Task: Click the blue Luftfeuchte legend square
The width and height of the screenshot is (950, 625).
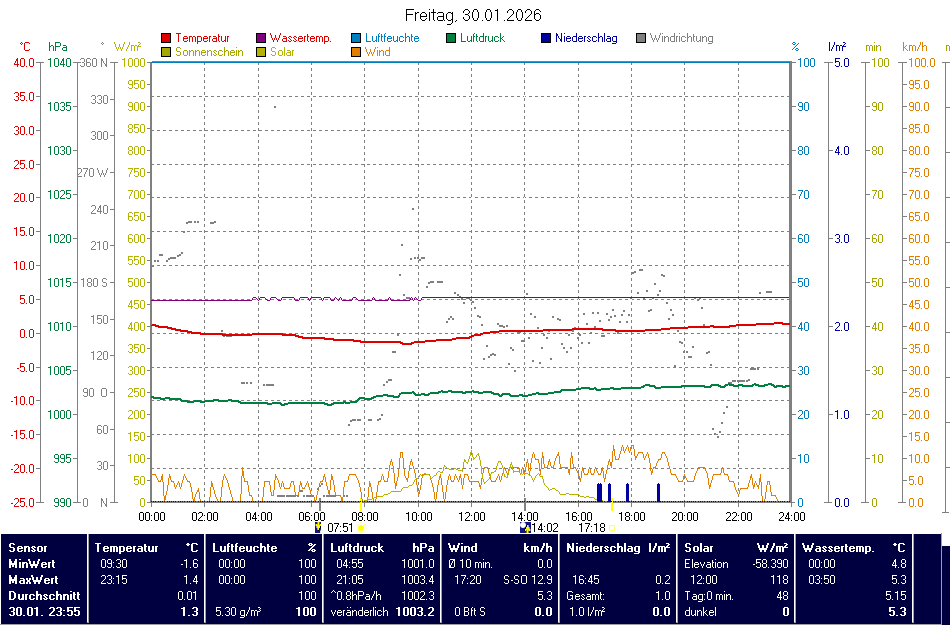Action: click(x=356, y=39)
